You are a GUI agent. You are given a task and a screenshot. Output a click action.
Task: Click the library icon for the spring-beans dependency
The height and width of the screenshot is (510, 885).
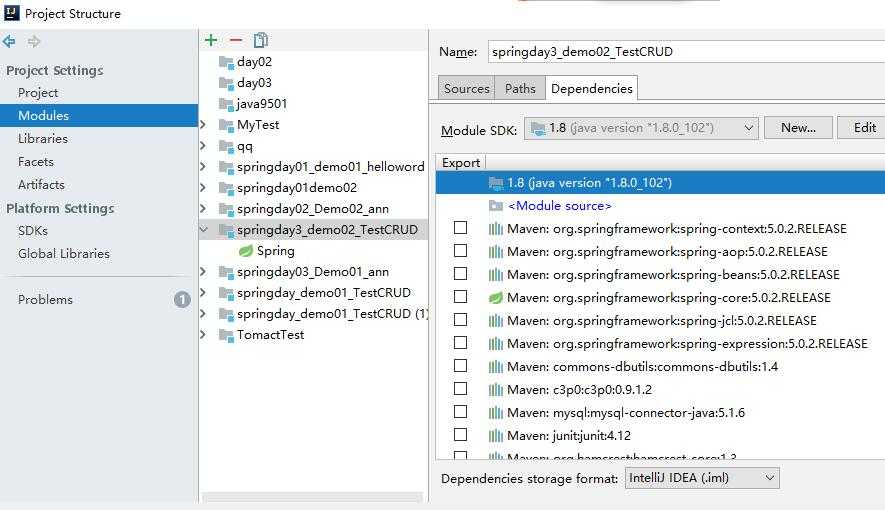[x=496, y=275]
